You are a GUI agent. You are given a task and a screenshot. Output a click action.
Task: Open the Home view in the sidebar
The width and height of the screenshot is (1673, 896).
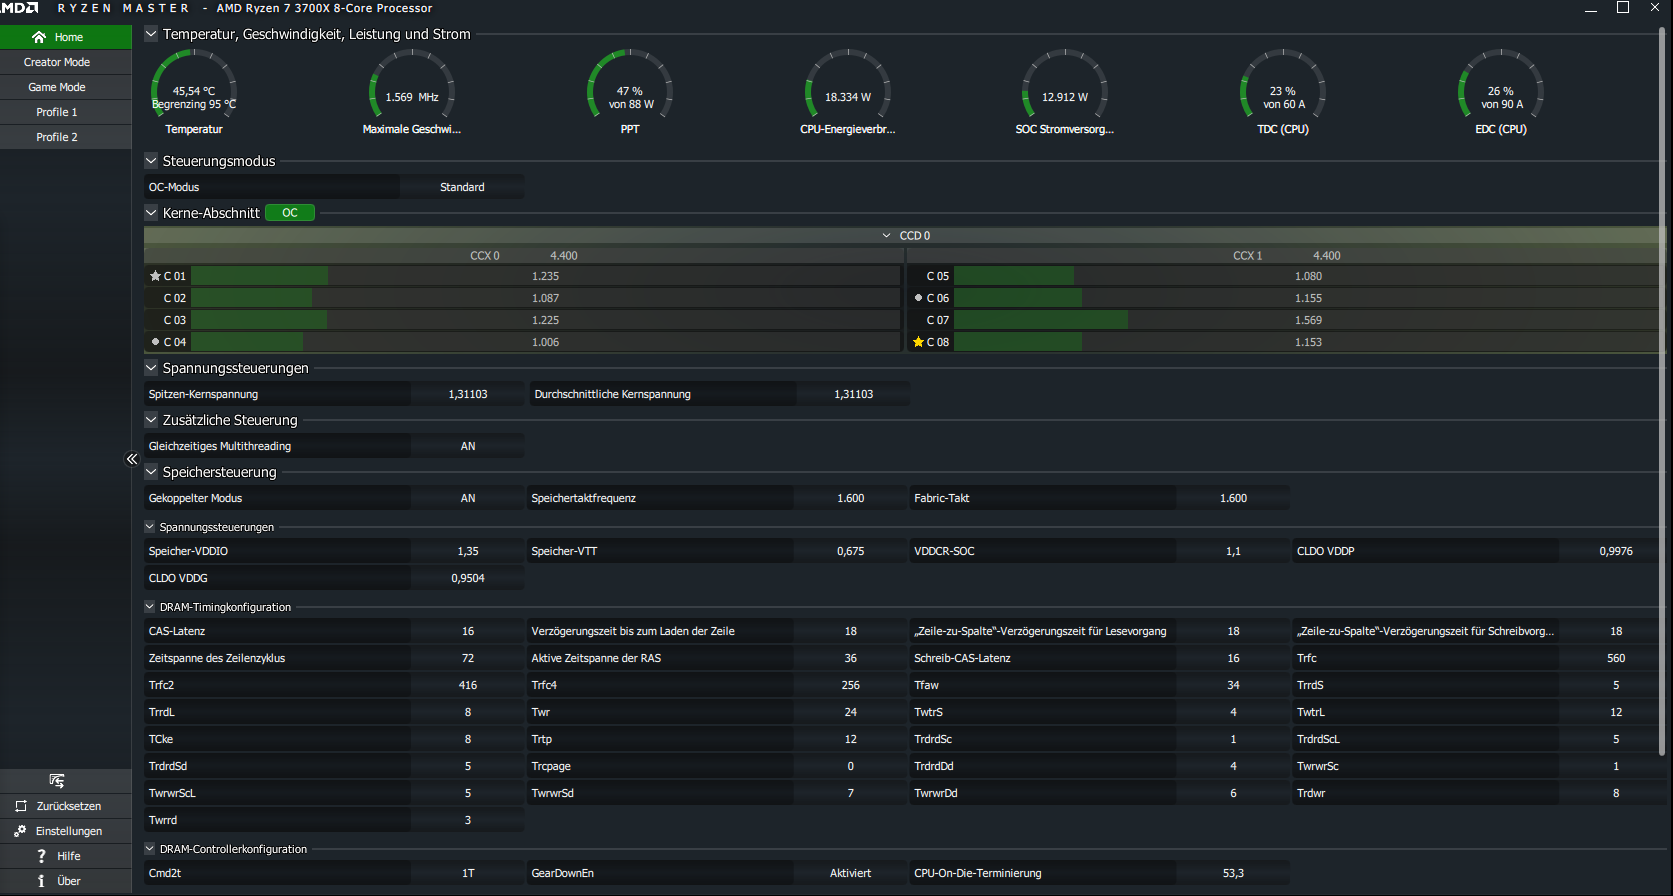66,37
